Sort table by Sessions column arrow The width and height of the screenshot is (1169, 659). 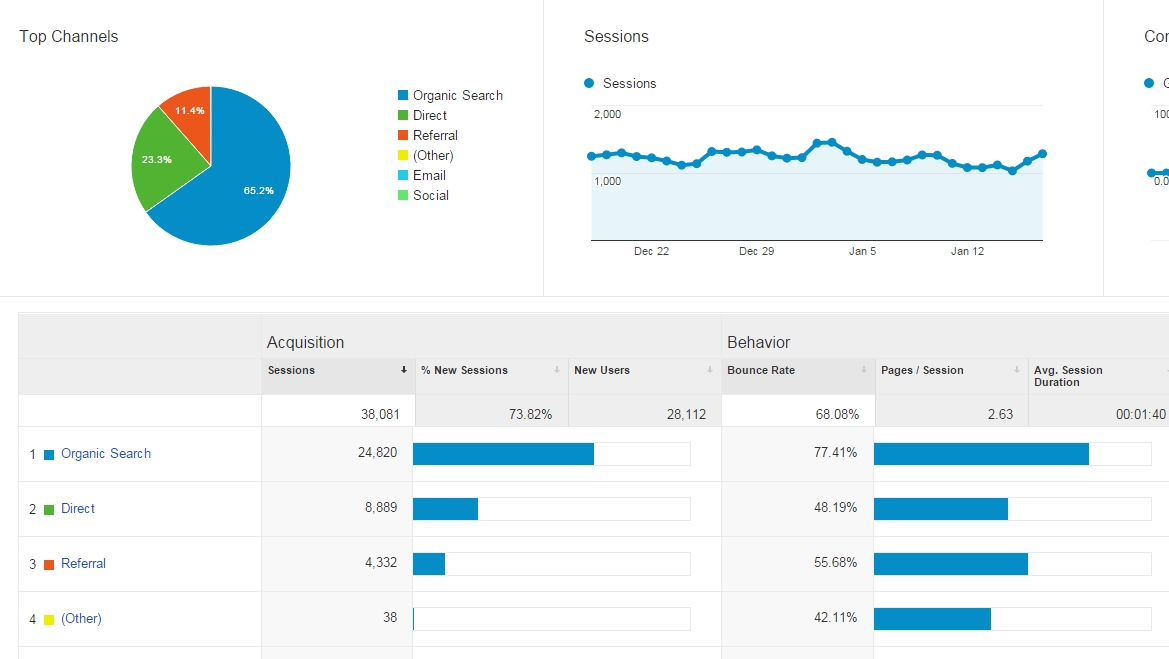click(404, 370)
